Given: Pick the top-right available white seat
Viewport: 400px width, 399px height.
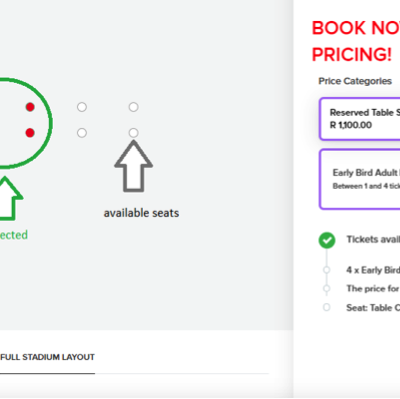Looking at the screenshot, I should click(133, 107).
